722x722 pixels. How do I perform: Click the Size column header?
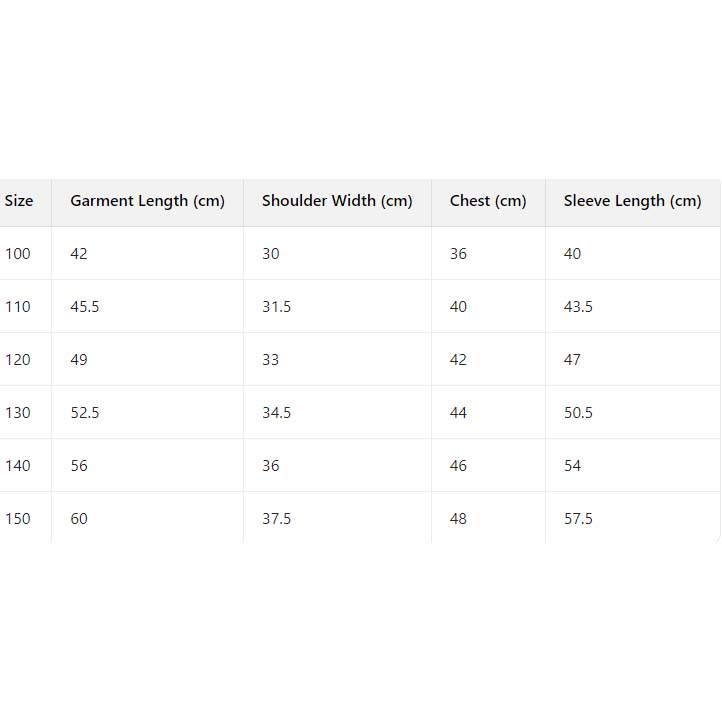19,201
